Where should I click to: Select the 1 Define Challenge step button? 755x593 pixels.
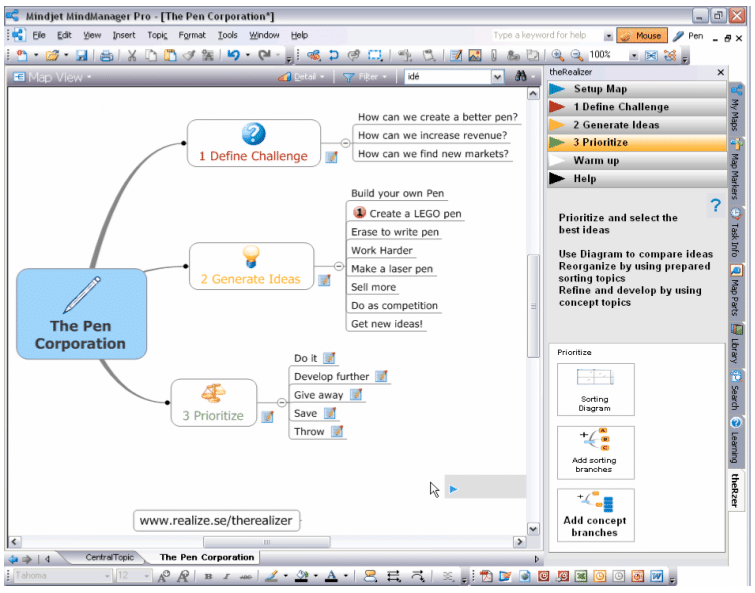click(637, 107)
